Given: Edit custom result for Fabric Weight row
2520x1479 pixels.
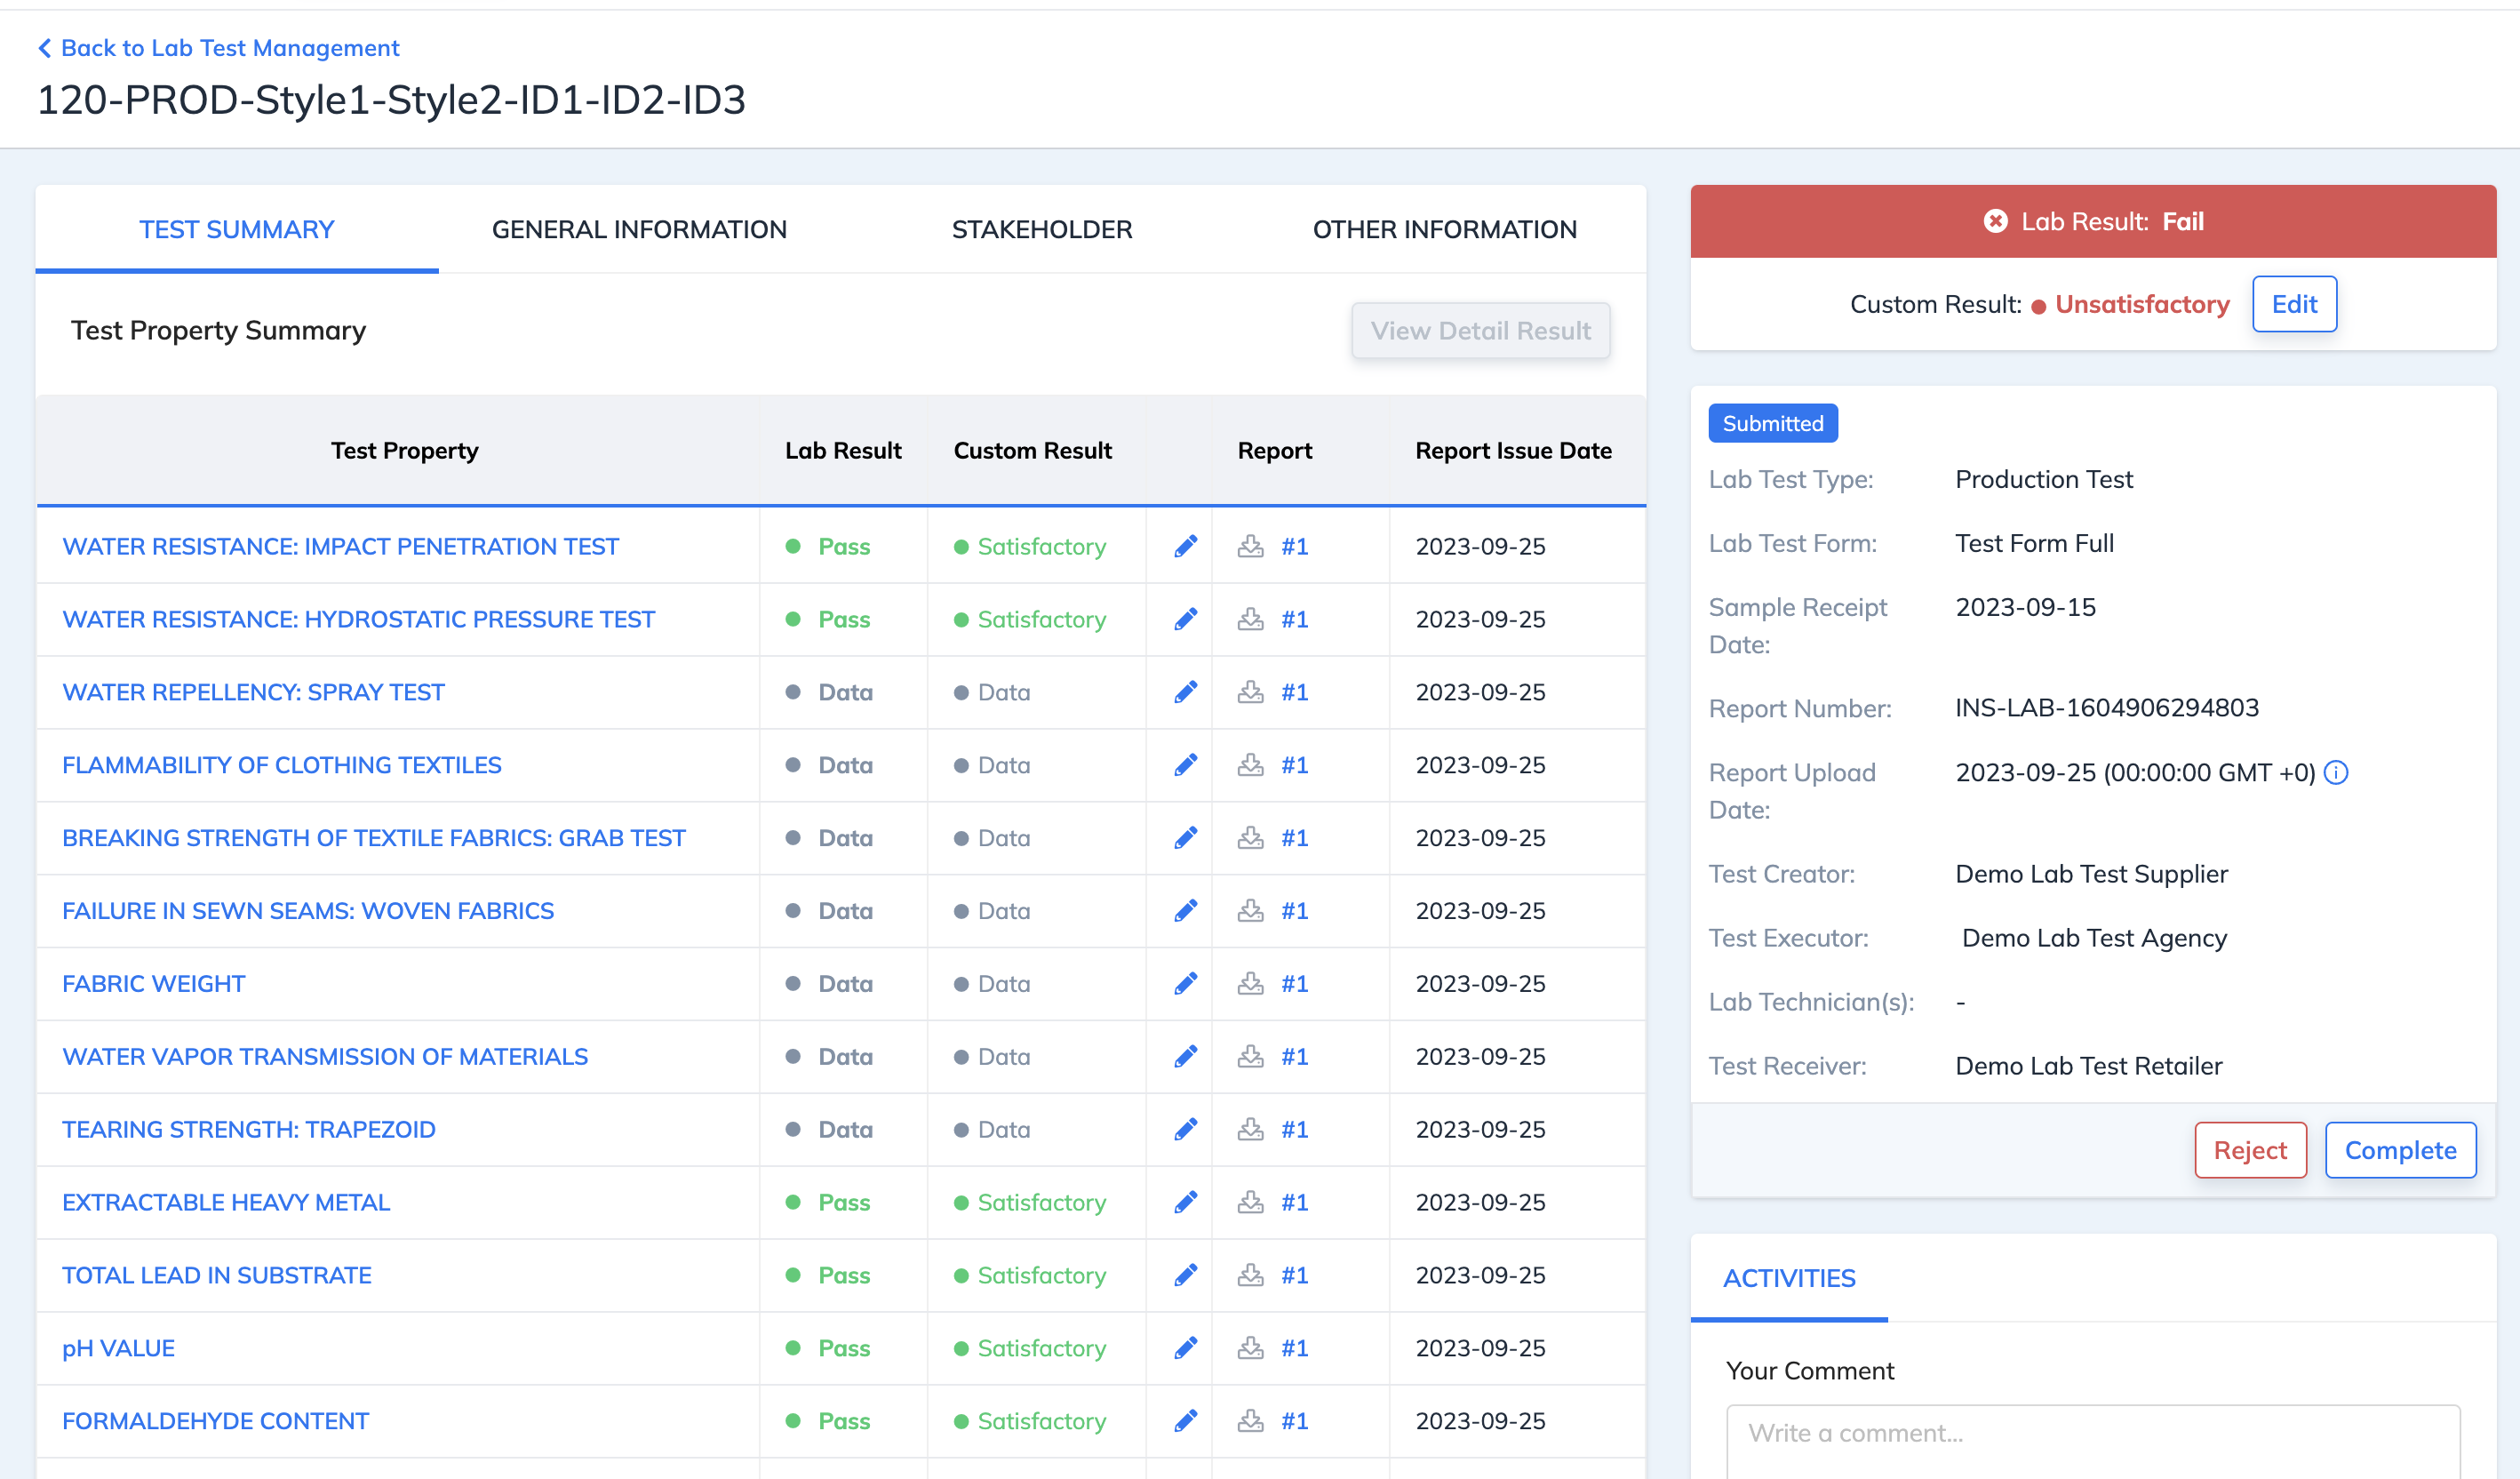Looking at the screenshot, I should point(1185,984).
